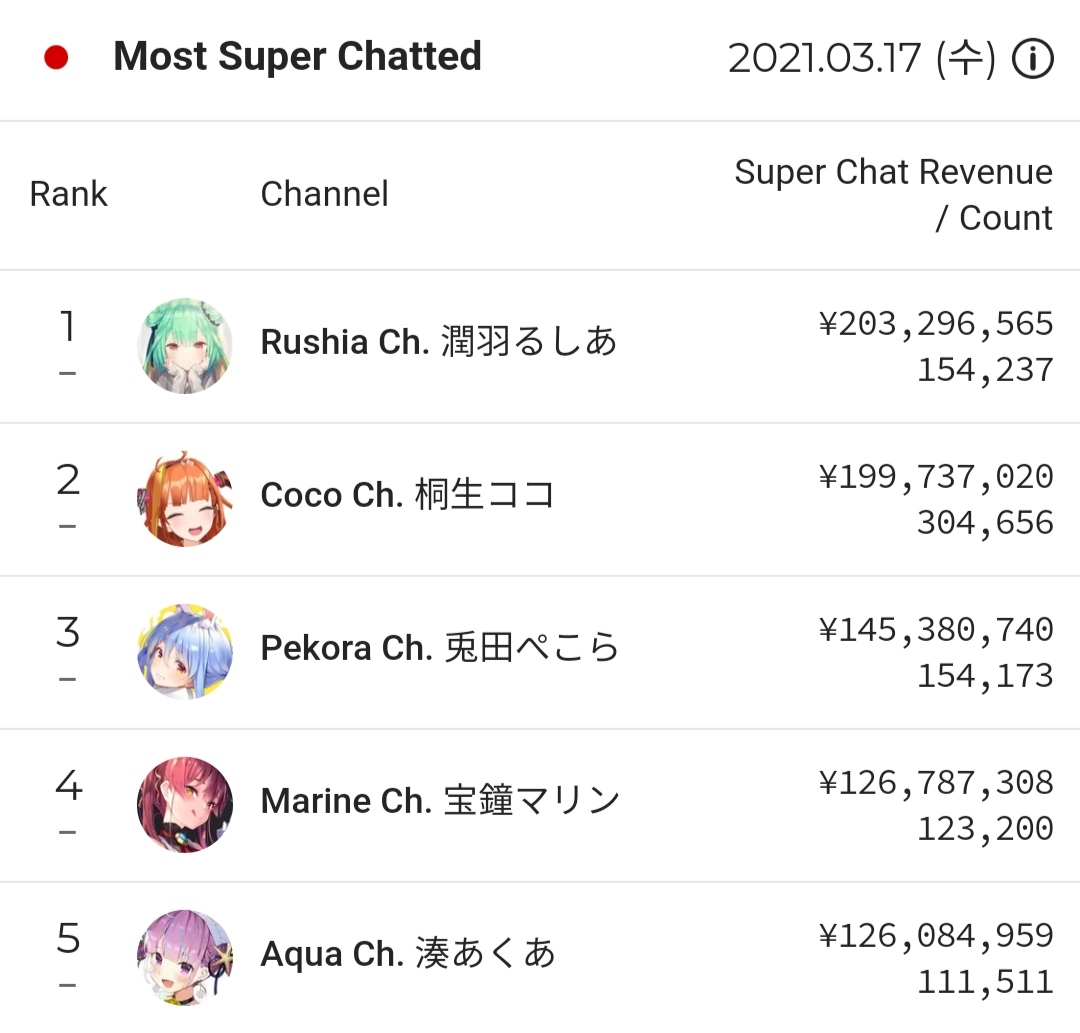Open Aqua Ch. avatar thumbnail
Viewport: 1080px width, 1033px height.
click(185, 958)
